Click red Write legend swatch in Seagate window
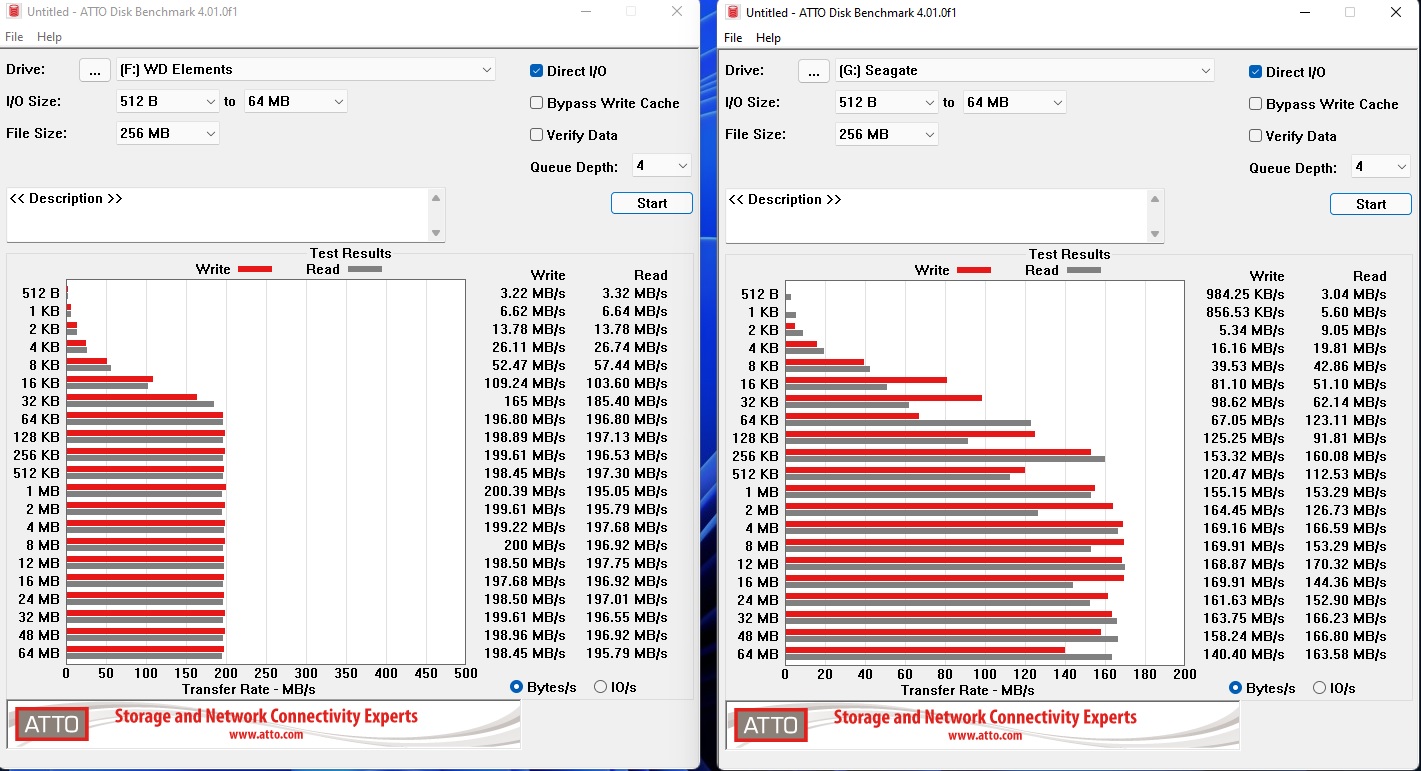Image resolution: width=1421 pixels, height=771 pixels. click(974, 270)
